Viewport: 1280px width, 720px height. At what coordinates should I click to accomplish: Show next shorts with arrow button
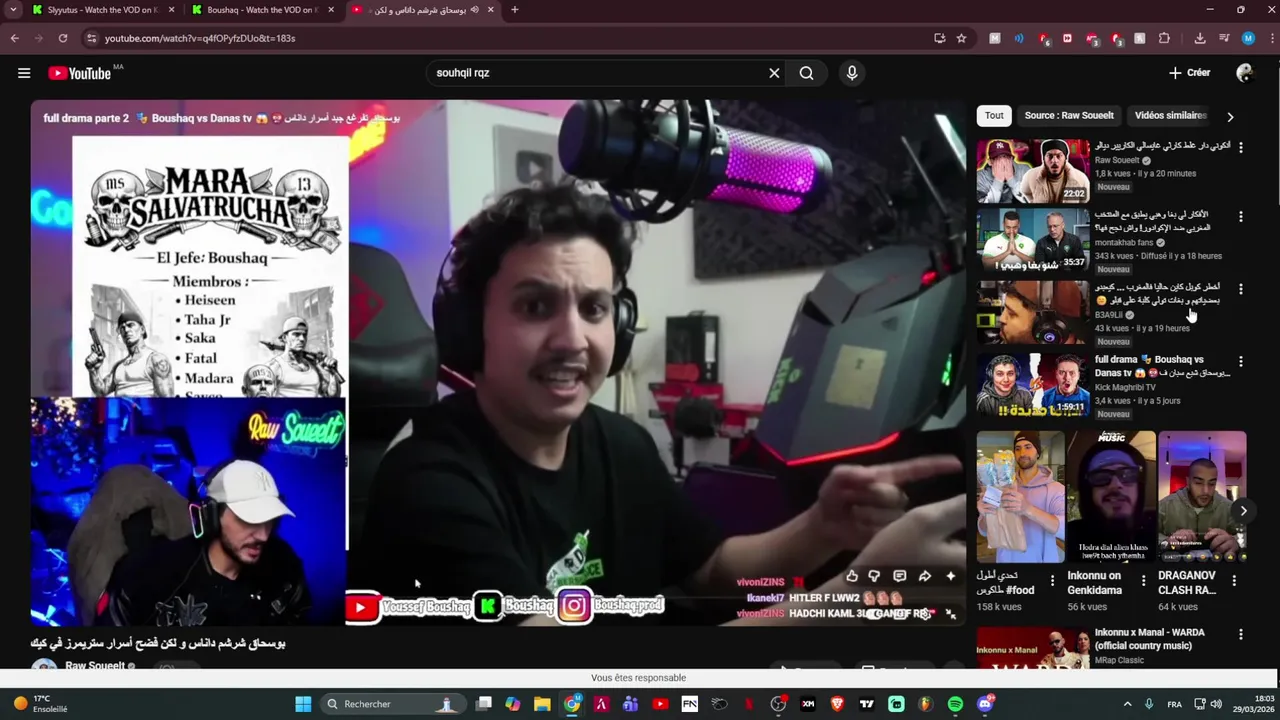tap(1243, 511)
